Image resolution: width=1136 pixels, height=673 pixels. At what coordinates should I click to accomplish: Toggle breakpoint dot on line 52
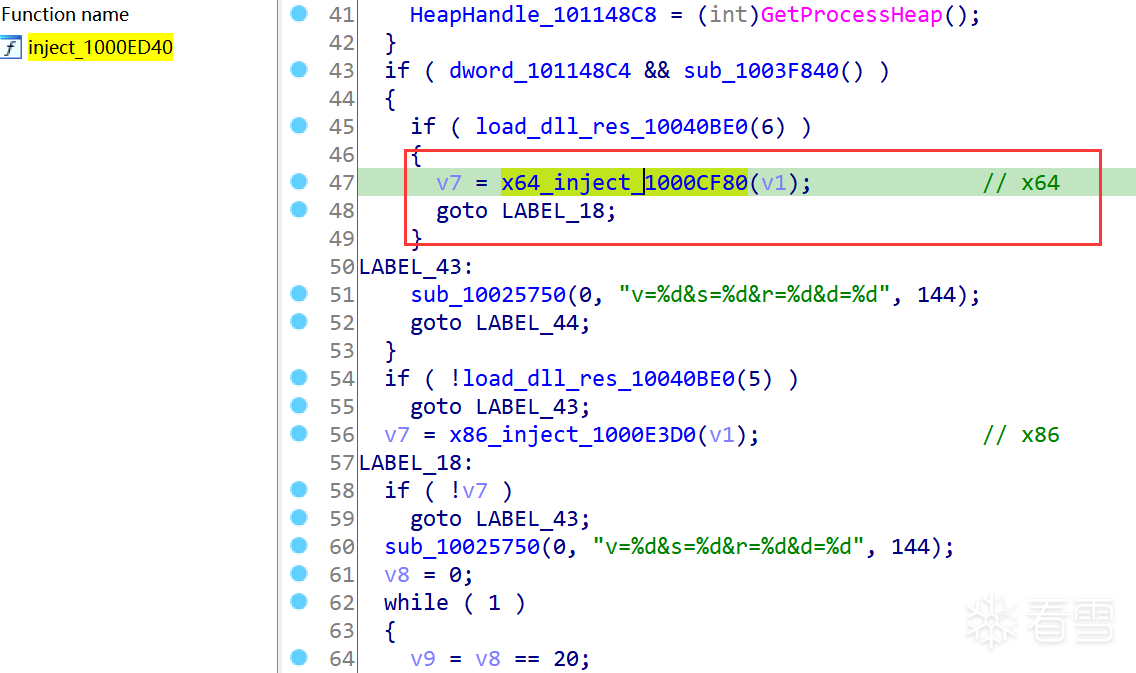(298, 322)
